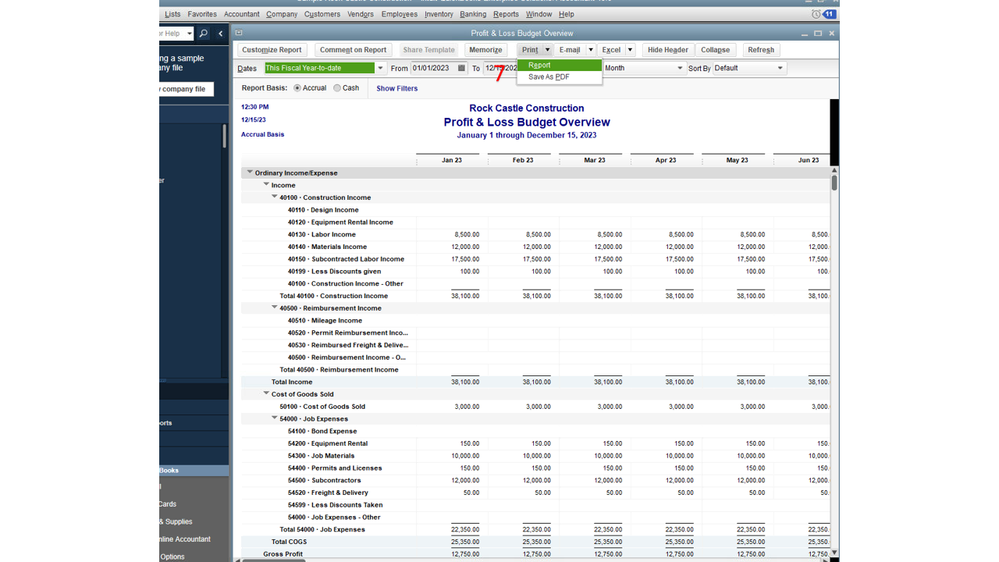
Task: Collapse the left sidebar with arrow icon
Action: coord(221,33)
